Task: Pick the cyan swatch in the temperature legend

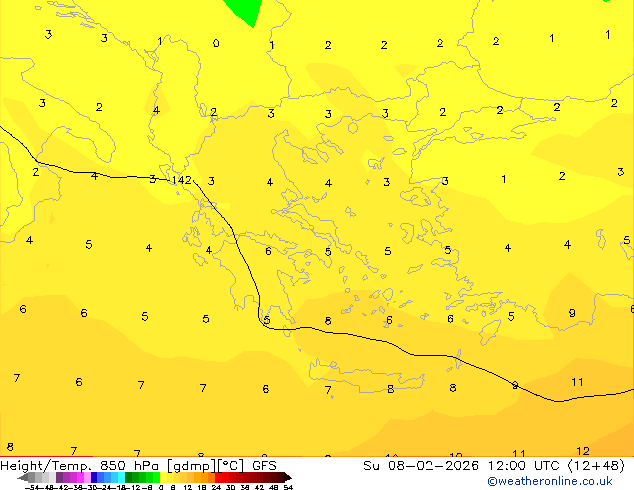Action: [x=121, y=477]
